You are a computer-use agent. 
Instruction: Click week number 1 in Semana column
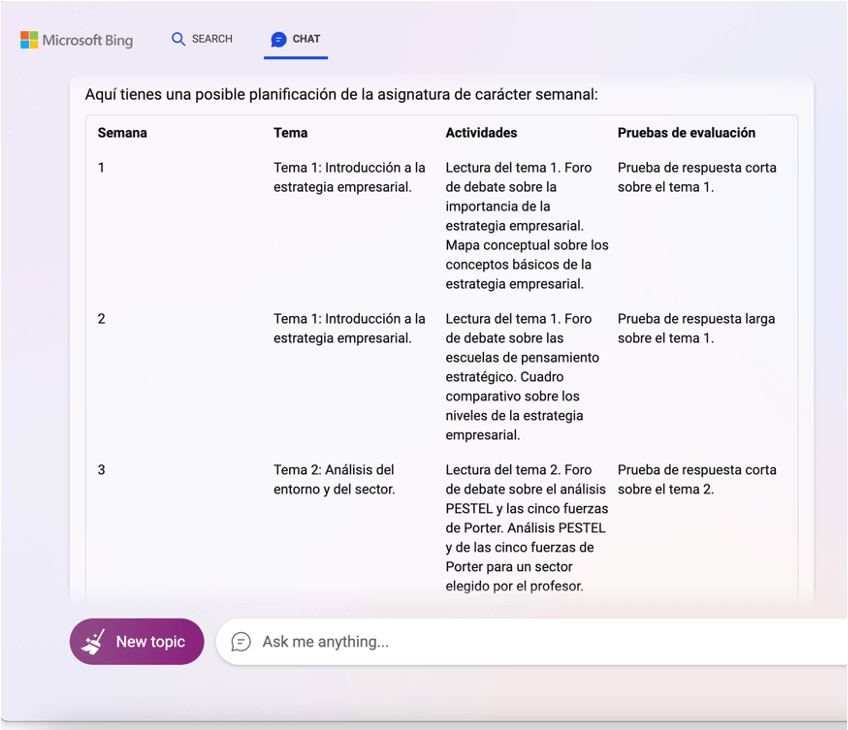pyautogui.click(x=101, y=168)
